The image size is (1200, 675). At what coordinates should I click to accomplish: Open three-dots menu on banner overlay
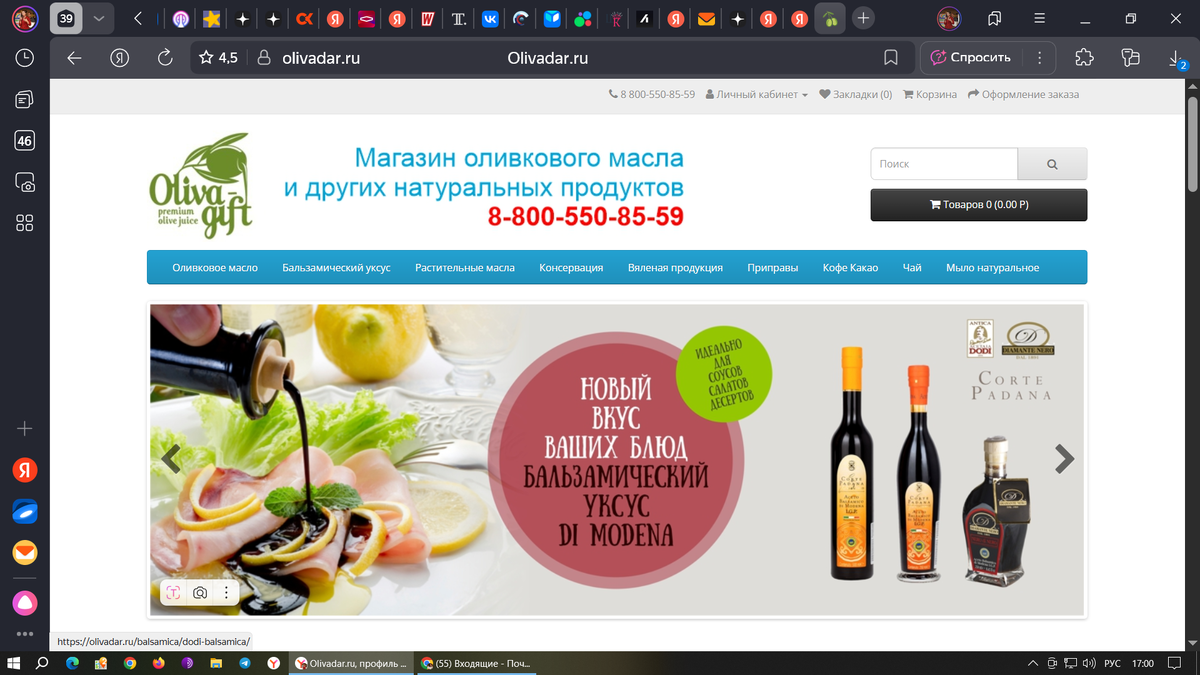pos(227,593)
